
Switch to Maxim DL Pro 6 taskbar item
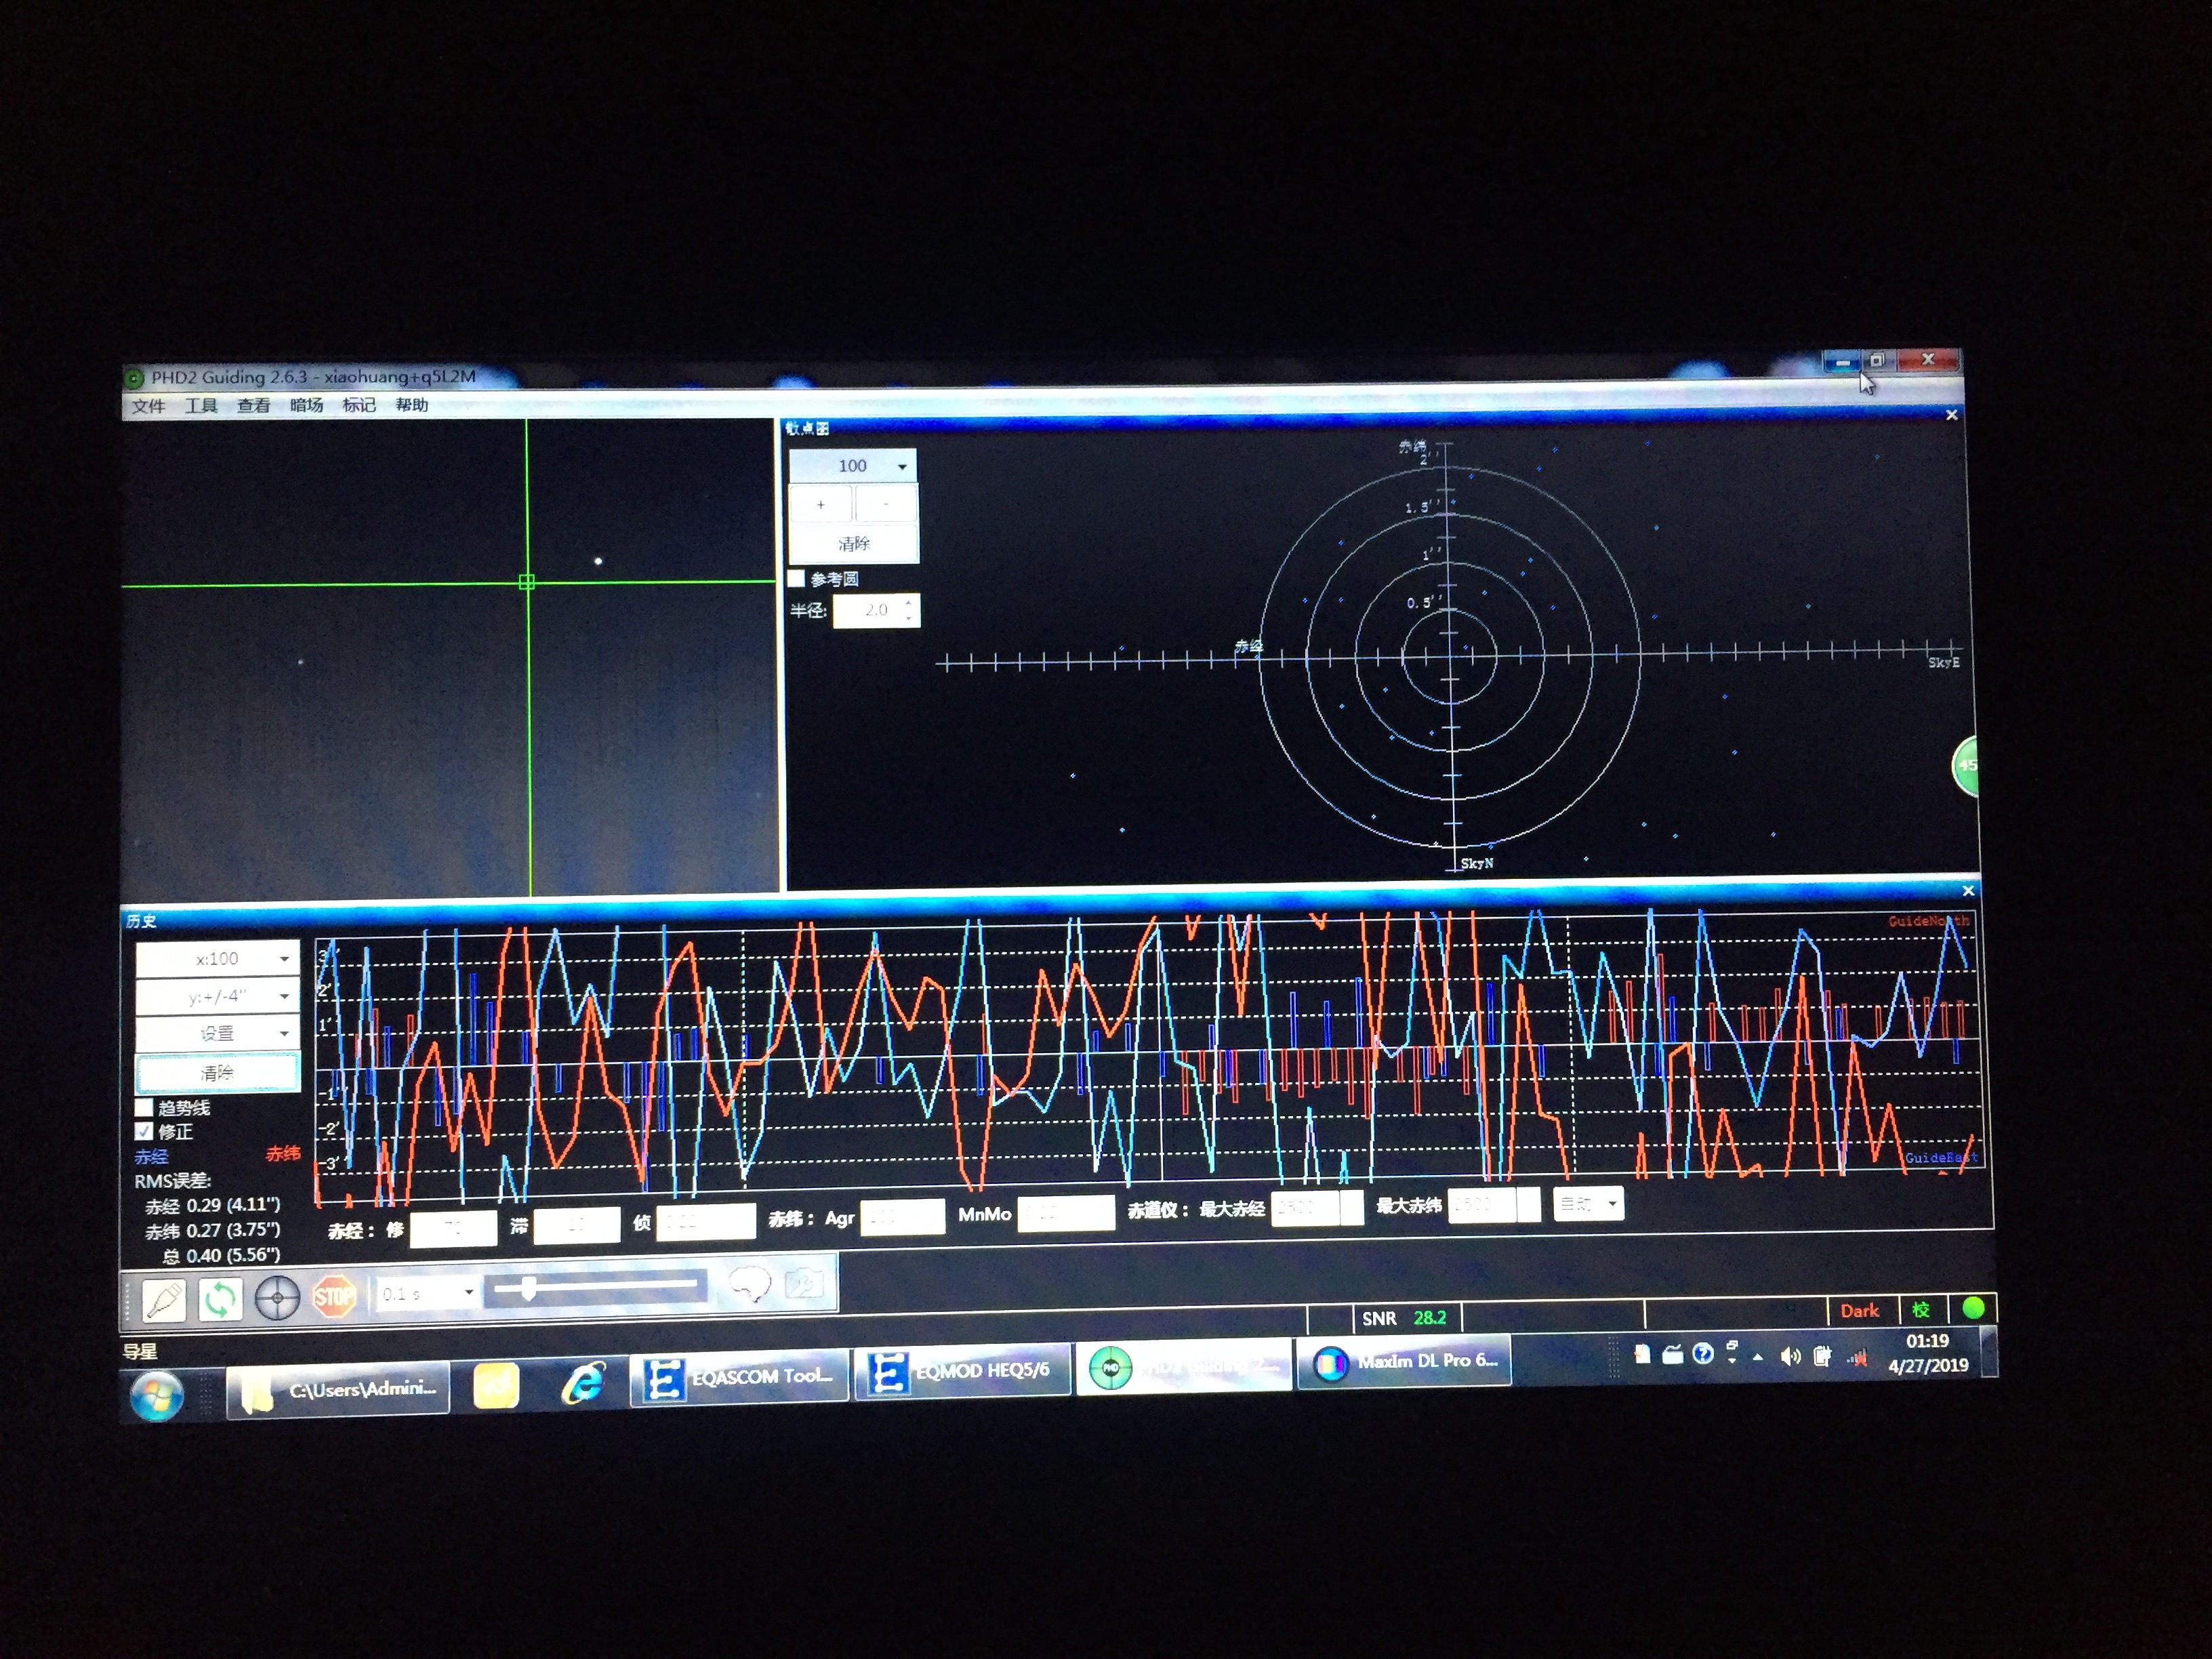tap(1404, 1362)
